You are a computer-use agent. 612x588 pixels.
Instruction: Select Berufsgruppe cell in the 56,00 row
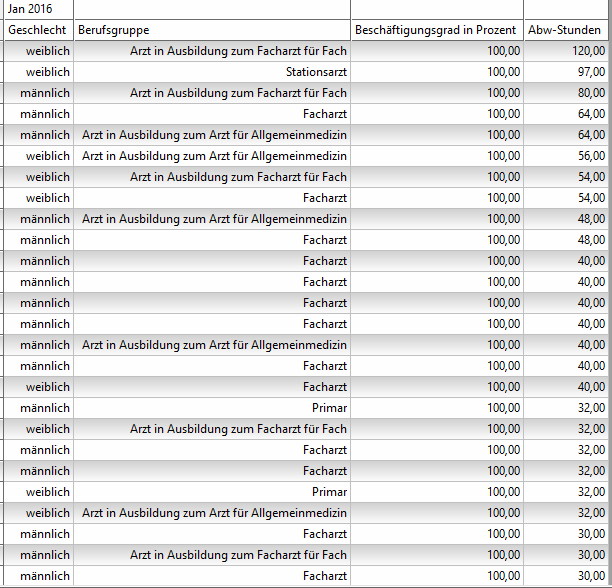pyautogui.click(x=214, y=156)
